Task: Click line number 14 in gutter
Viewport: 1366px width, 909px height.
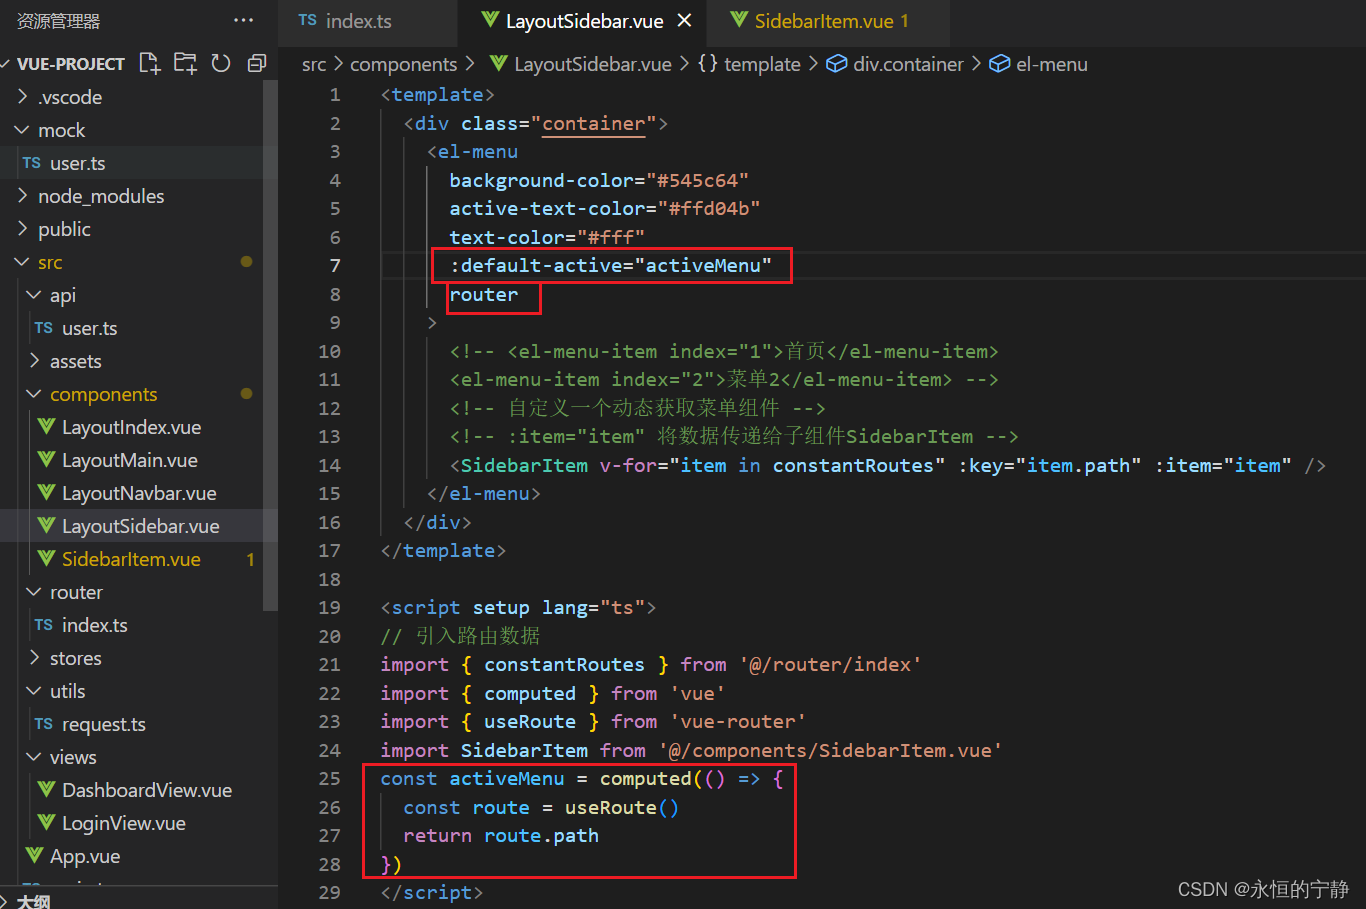Action: pyautogui.click(x=330, y=465)
